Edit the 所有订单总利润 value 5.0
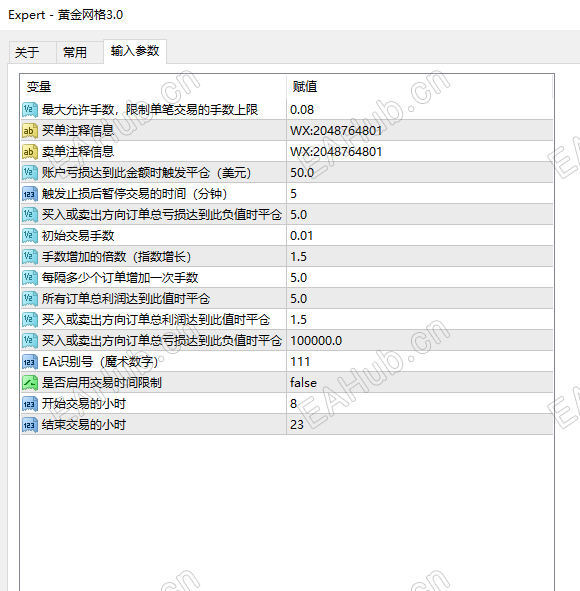 point(419,299)
